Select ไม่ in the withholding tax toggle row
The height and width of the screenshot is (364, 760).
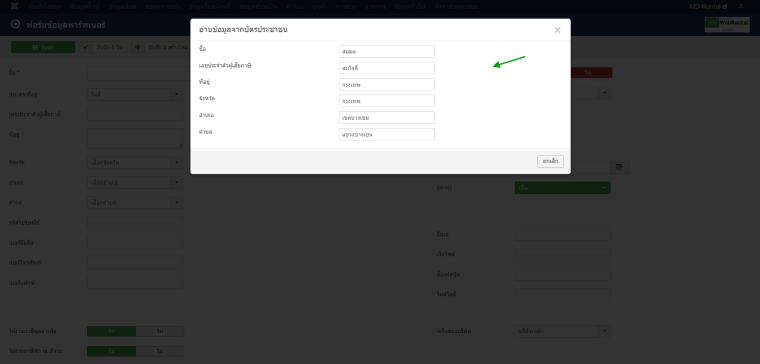click(x=159, y=351)
